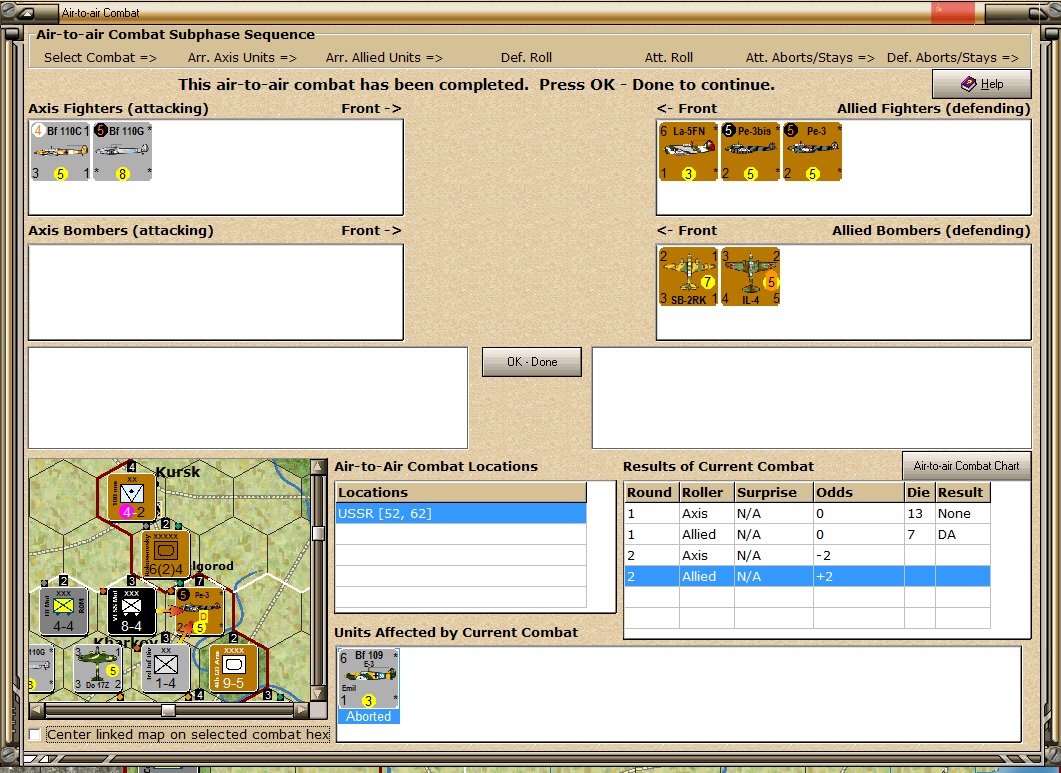Click the Do 17Z counter on map
This screenshot has height=773, width=1061.
[x=97, y=668]
